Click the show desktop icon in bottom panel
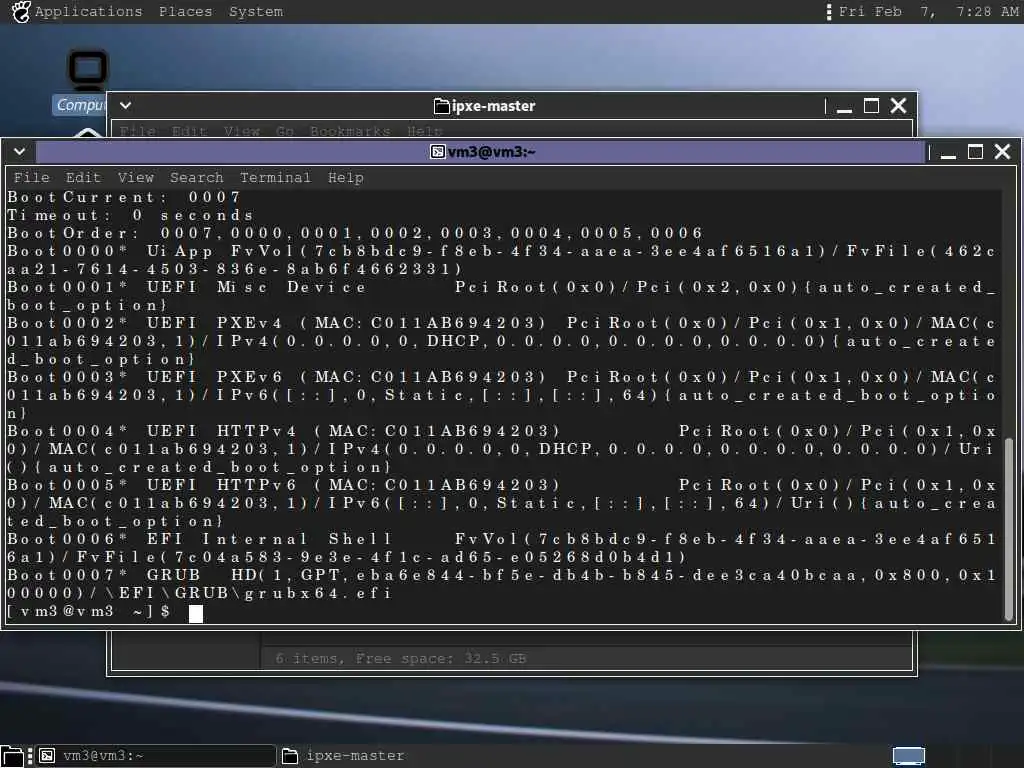 click(x=12, y=756)
